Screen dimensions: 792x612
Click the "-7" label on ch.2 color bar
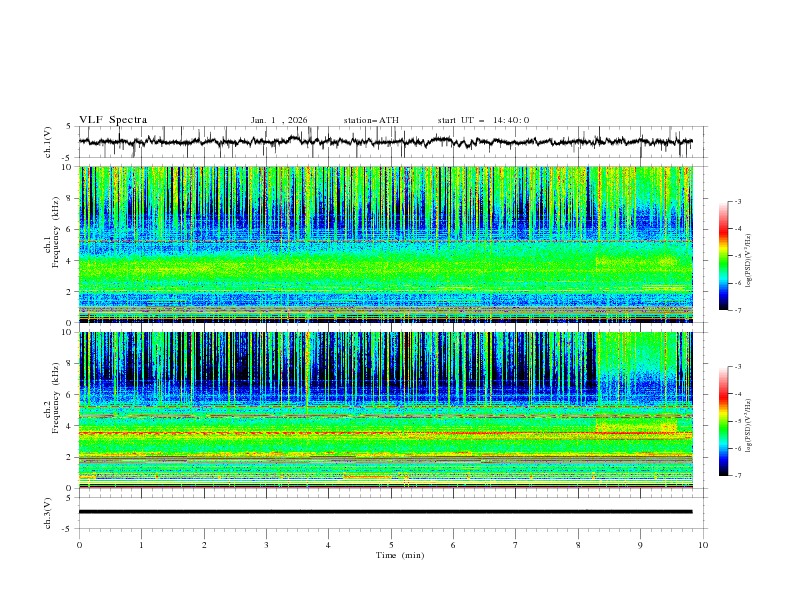pyautogui.click(x=737, y=476)
